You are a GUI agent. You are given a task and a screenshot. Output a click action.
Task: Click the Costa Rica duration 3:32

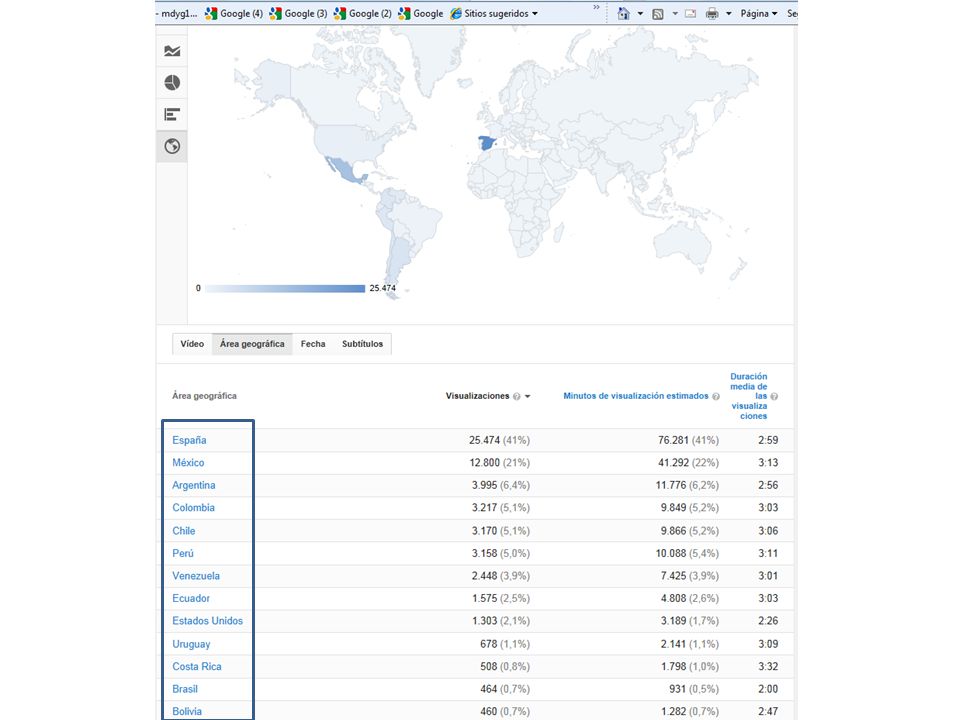tap(768, 667)
